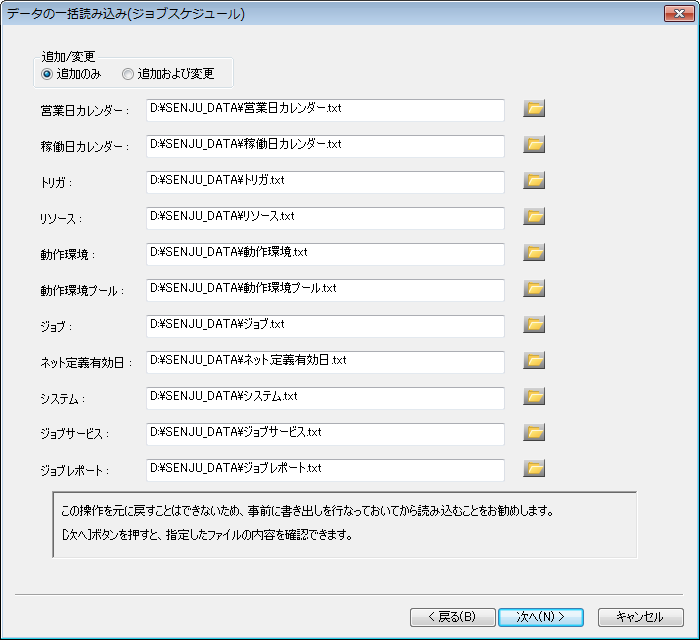Click the 動作環境プール.txt path field
This screenshot has width=700, height=640.
pos(325,290)
